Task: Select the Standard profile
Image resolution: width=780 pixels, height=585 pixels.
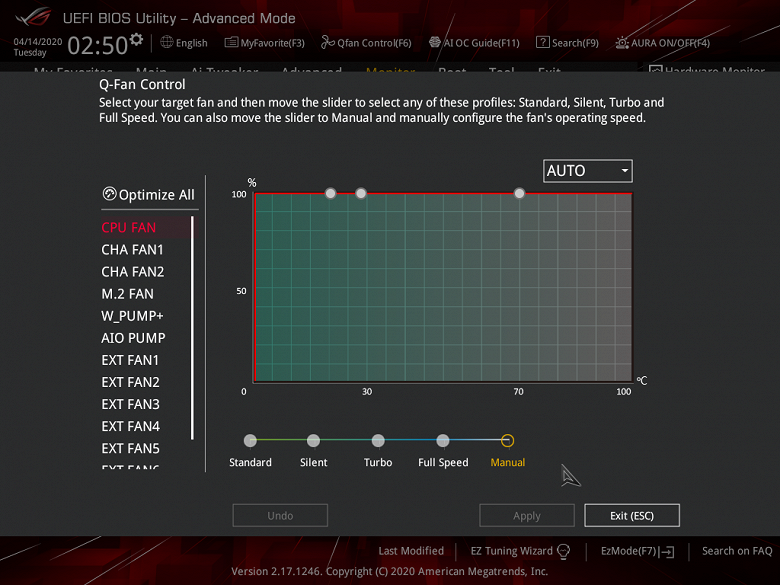Action: point(250,440)
